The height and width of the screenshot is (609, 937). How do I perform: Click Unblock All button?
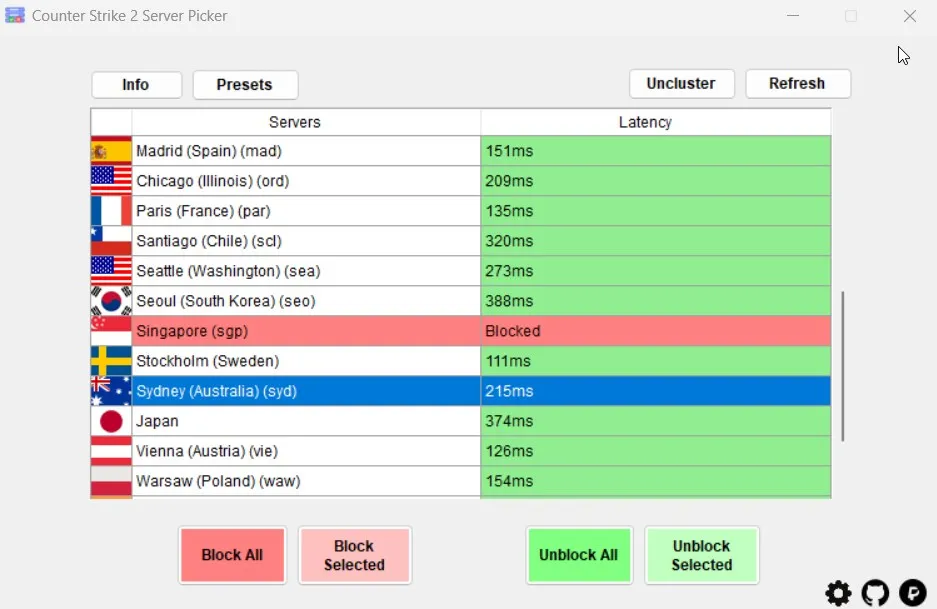tap(578, 555)
